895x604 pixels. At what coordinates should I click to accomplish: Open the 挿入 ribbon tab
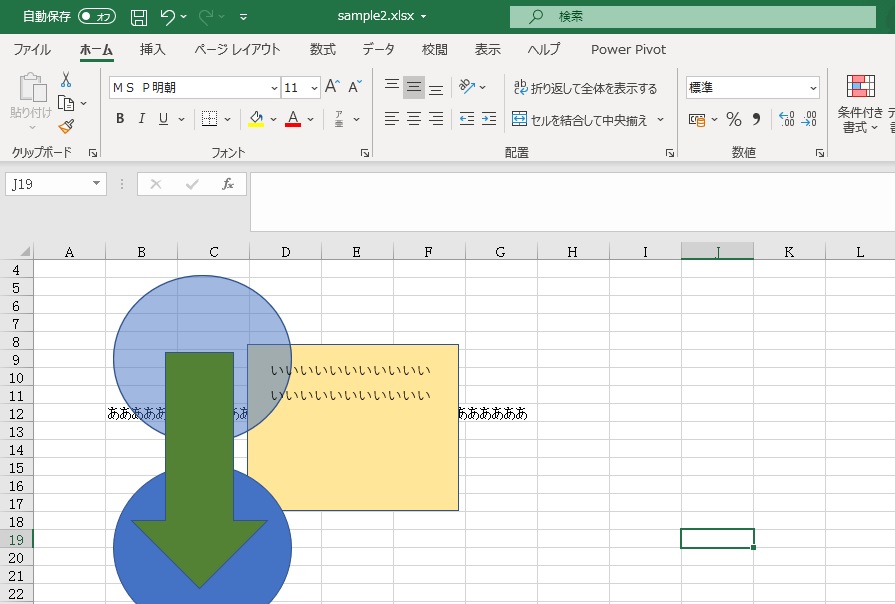click(153, 49)
